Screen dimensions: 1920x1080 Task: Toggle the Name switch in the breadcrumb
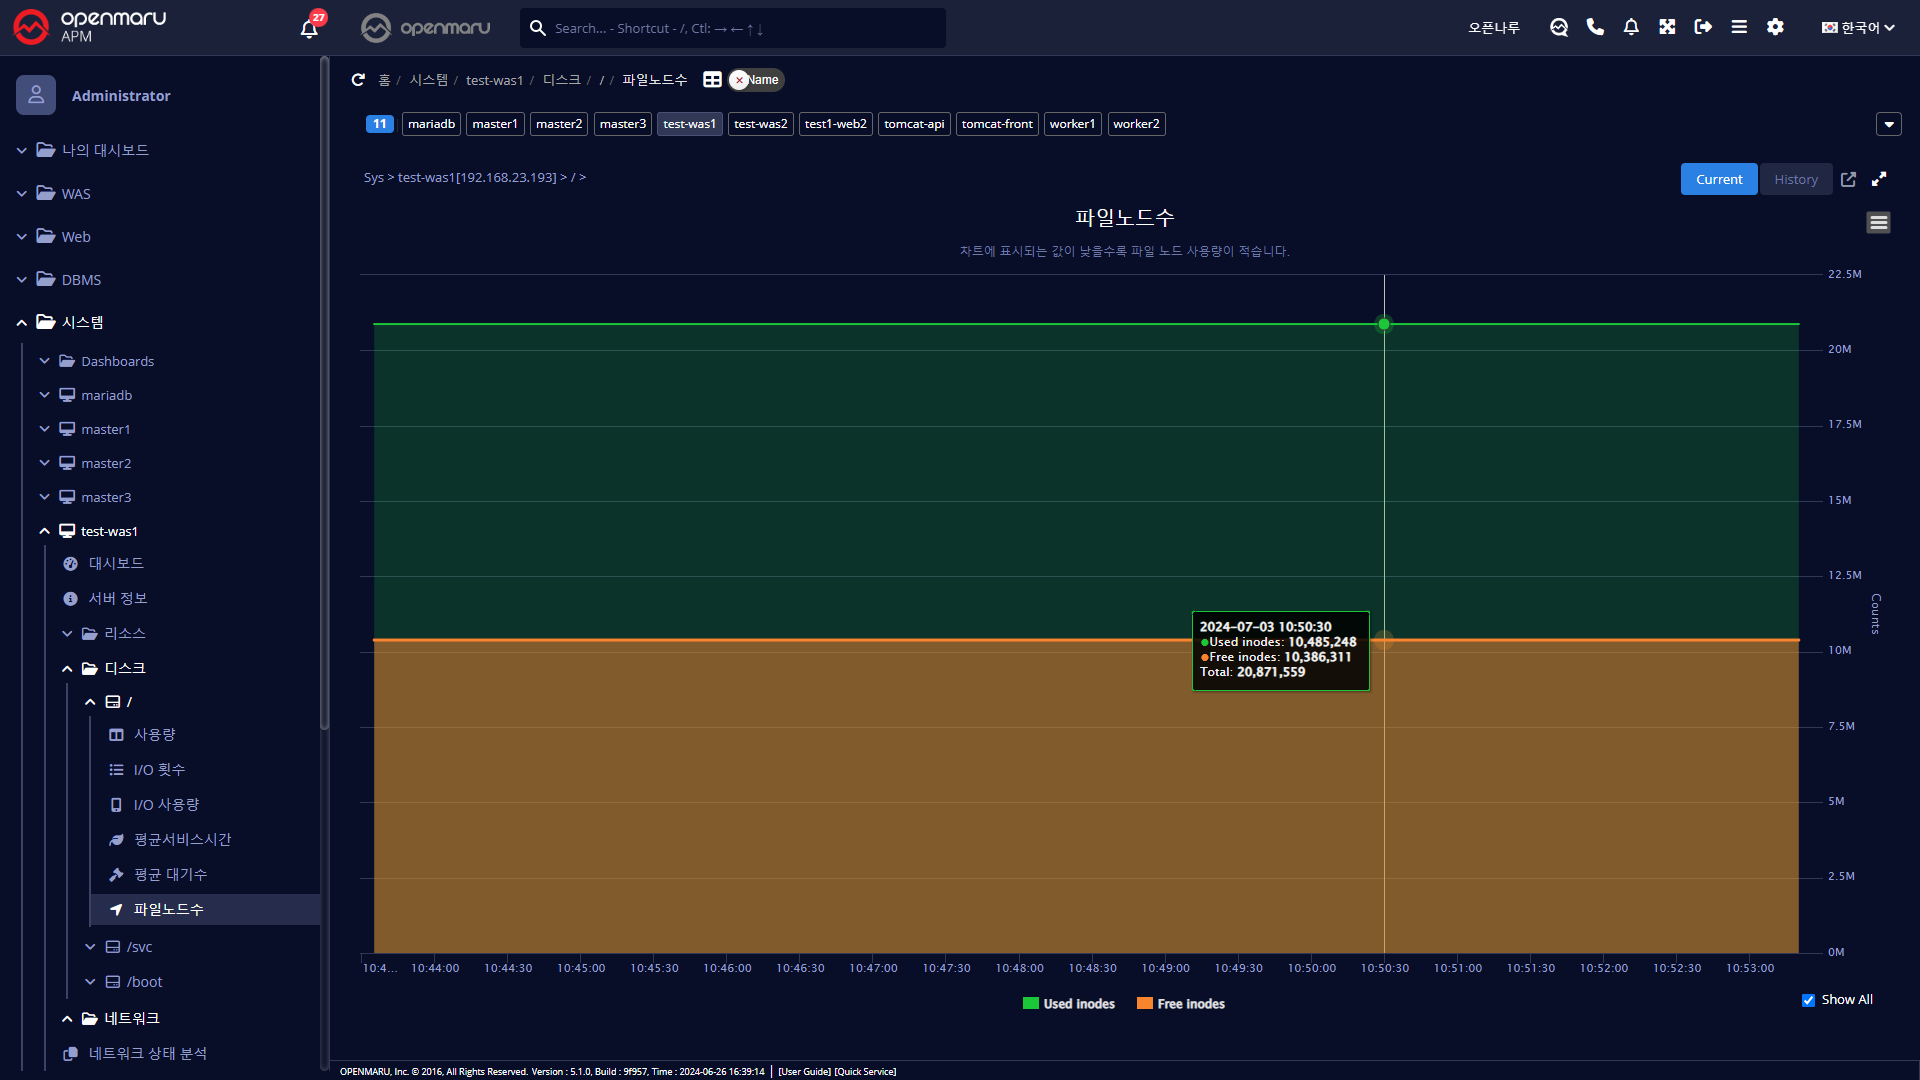(x=756, y=80)
